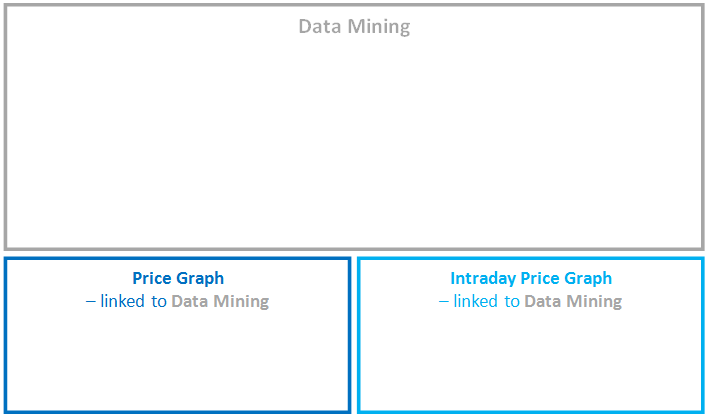Select the Price Graph bold heading
The width and height of the screenshot is (710, 418).
(178, 278)
